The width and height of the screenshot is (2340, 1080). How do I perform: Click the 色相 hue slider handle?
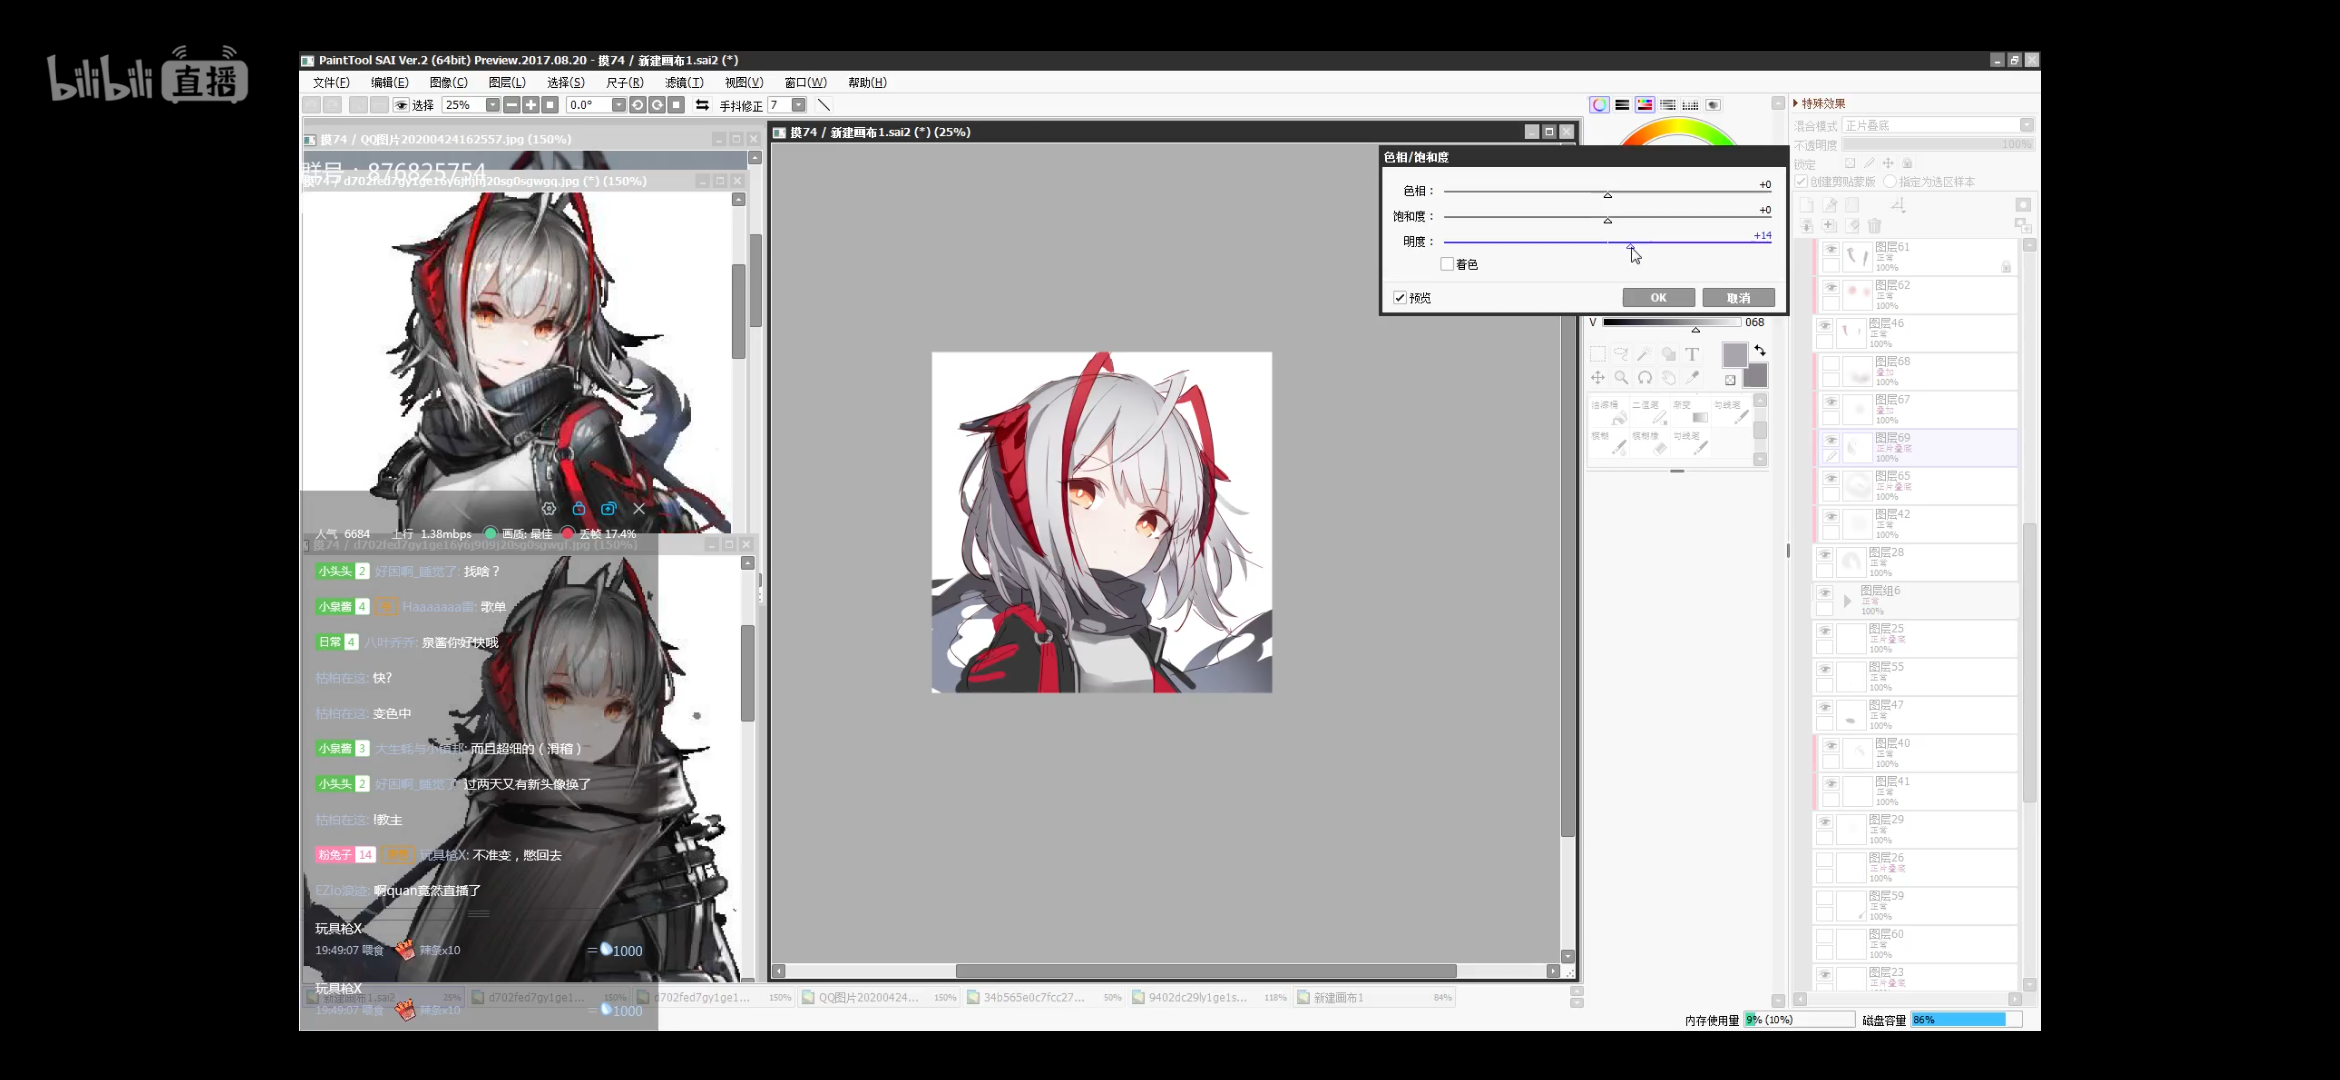(x=1608, y=194)
